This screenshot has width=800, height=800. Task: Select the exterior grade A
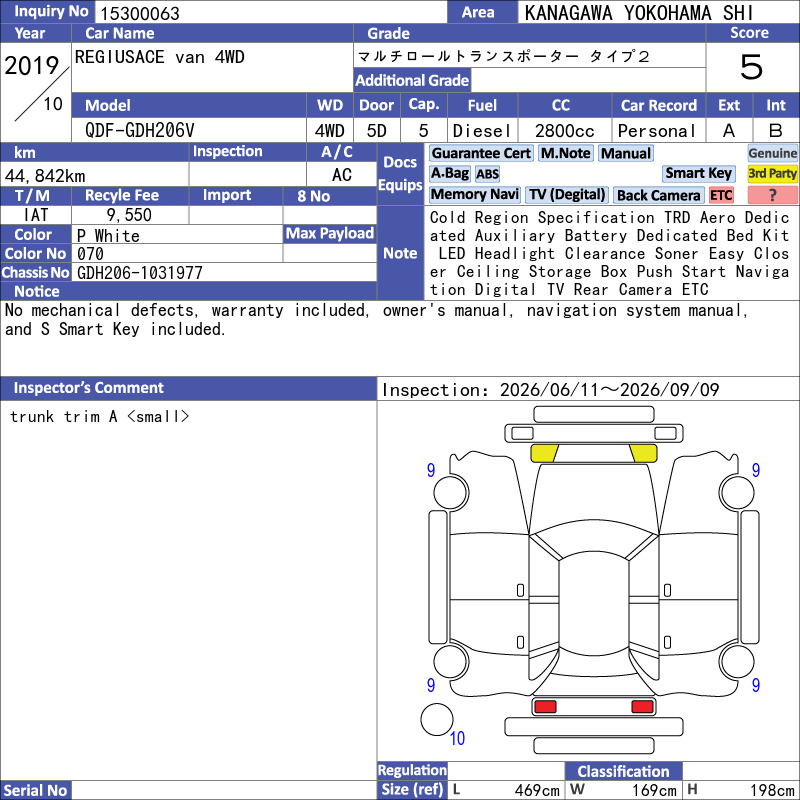[729, 131]
